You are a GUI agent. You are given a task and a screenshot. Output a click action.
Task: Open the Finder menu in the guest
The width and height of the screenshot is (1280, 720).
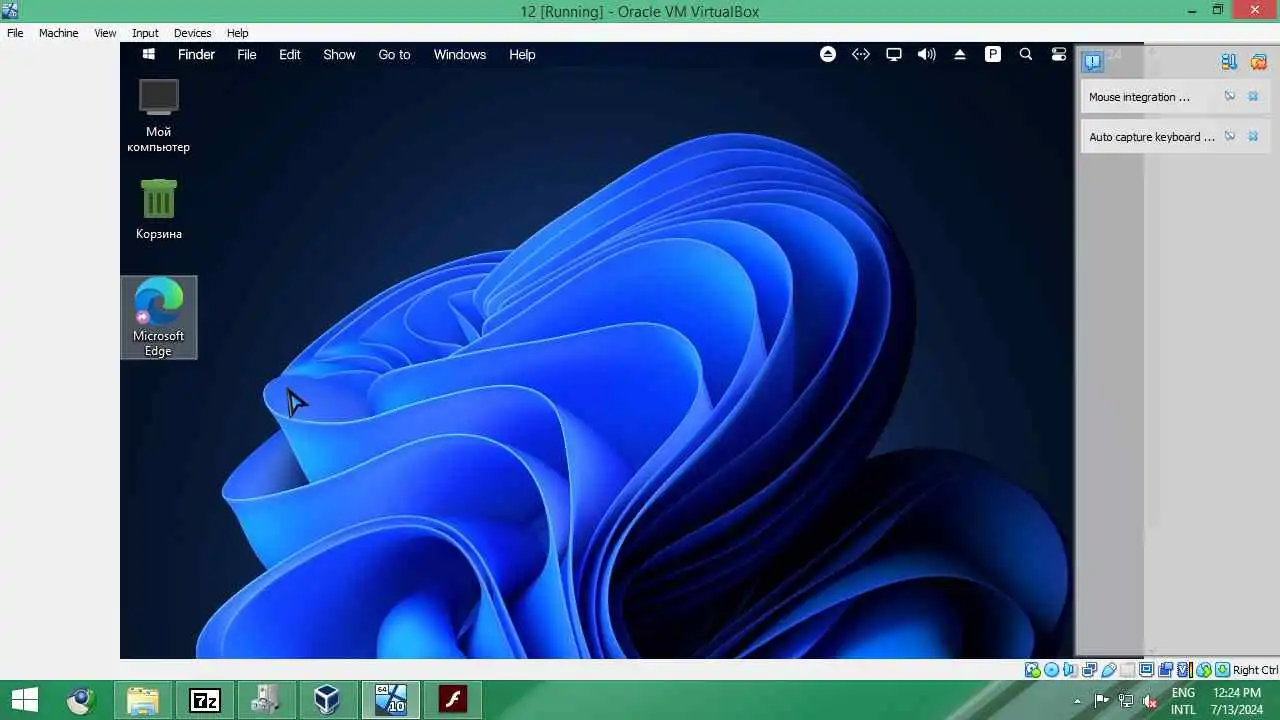click(x=196, y=54)
